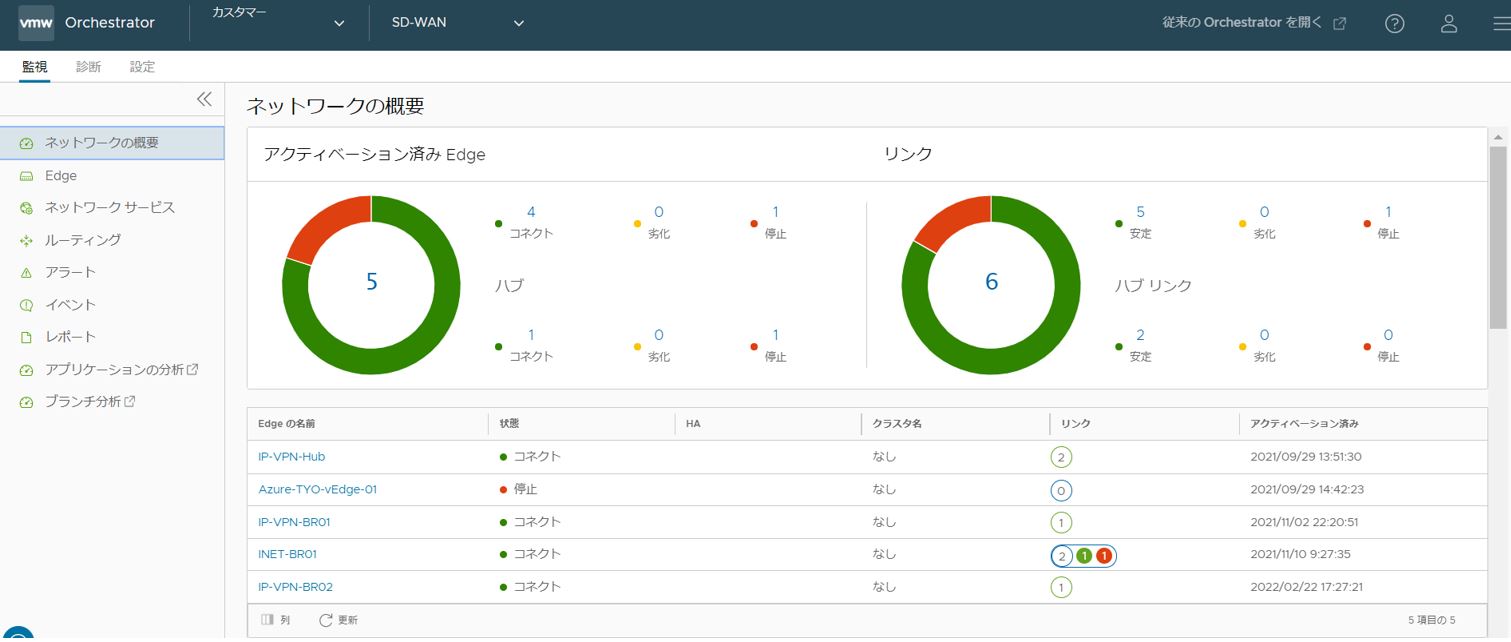Open the hamburger menu icon
The width and height of the screenshot is (1511, 642).
click(x=1500, y=24)
